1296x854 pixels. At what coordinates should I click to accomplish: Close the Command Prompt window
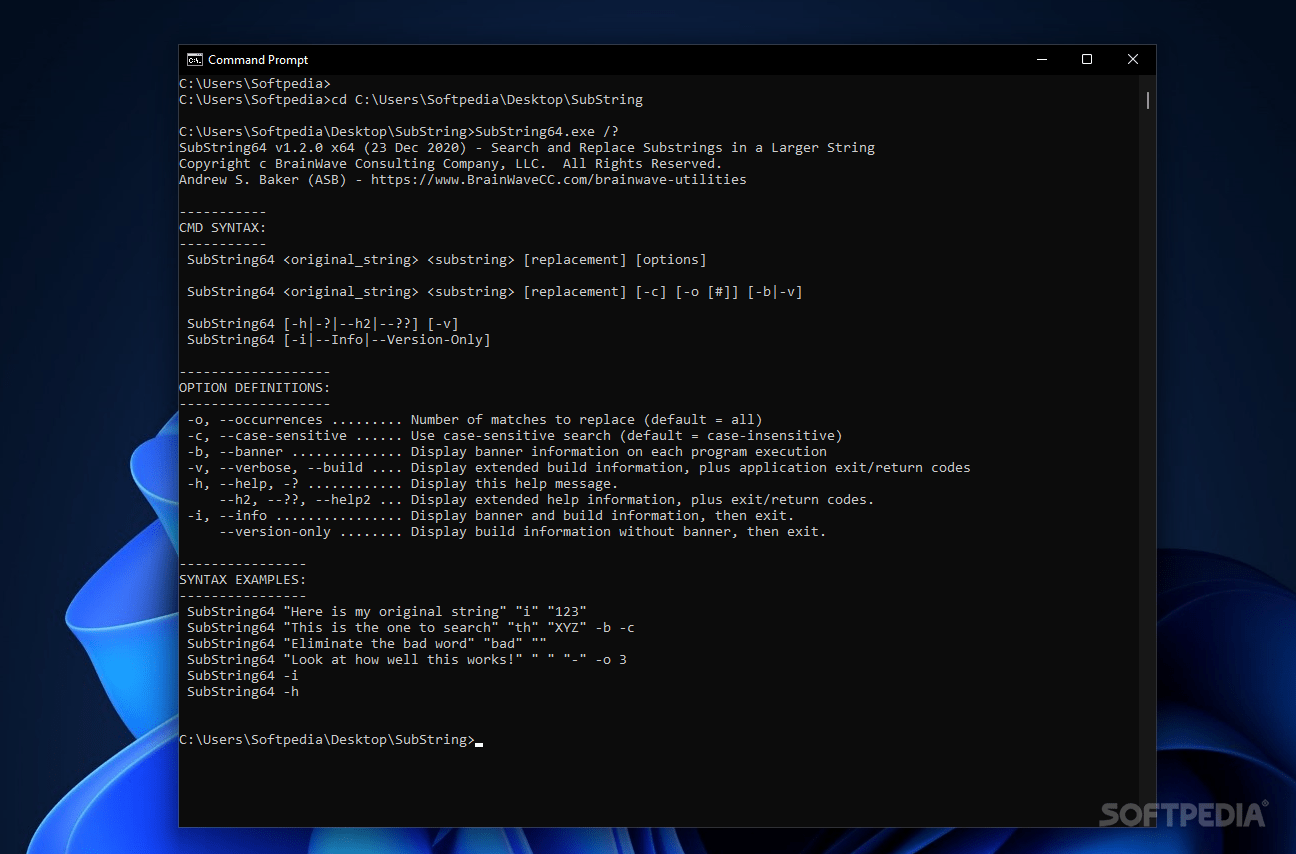pos(1133,60)
